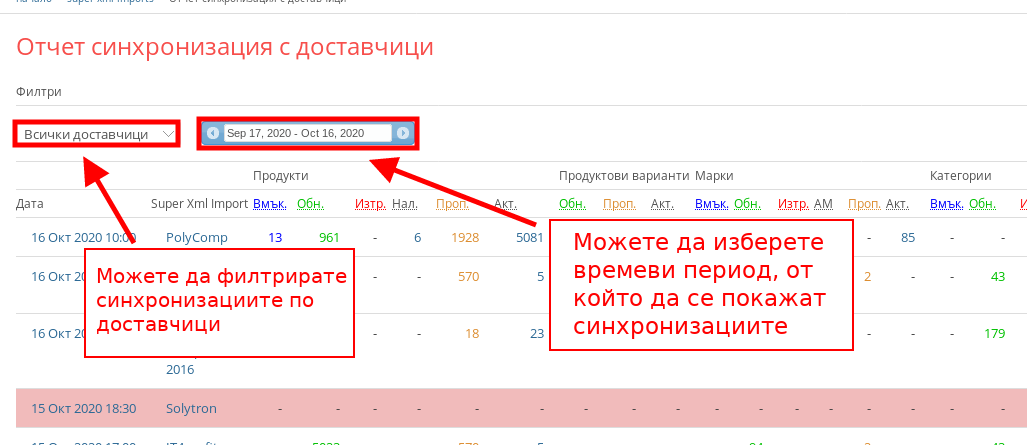Click the next date range arrow
The height and width of the screenshot is (445, 1027).
(x=402, y=133)
